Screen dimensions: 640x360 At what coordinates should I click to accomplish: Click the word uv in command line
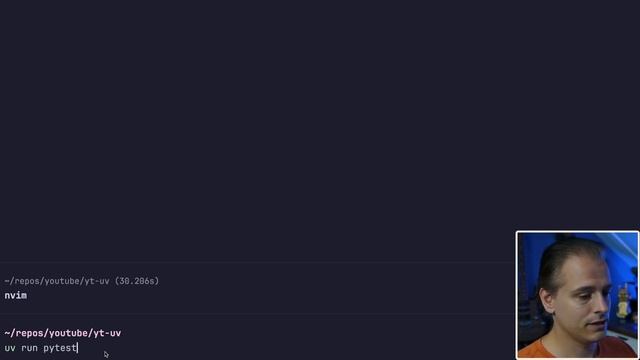pyautogui.click(x=10, y=348)
